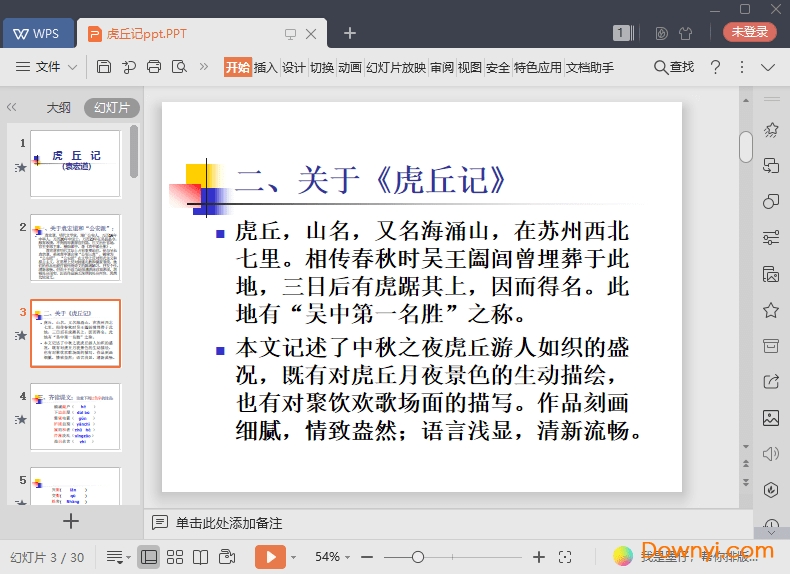Switch panel to 大纲 outline view

pos(58,107)
